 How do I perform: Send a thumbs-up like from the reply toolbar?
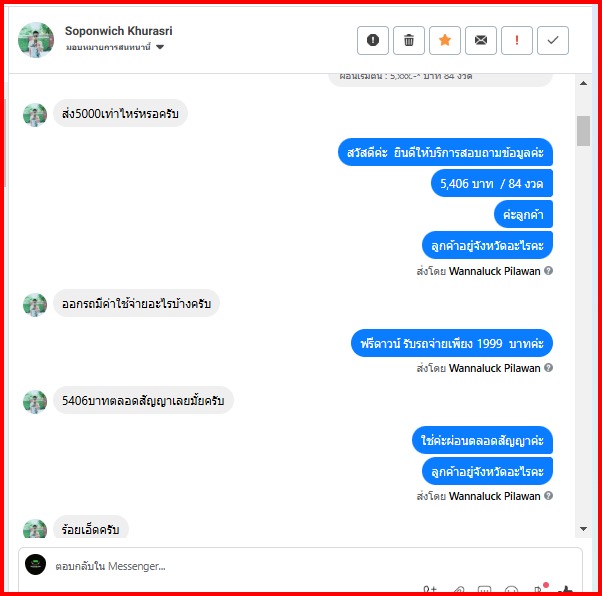566,590
